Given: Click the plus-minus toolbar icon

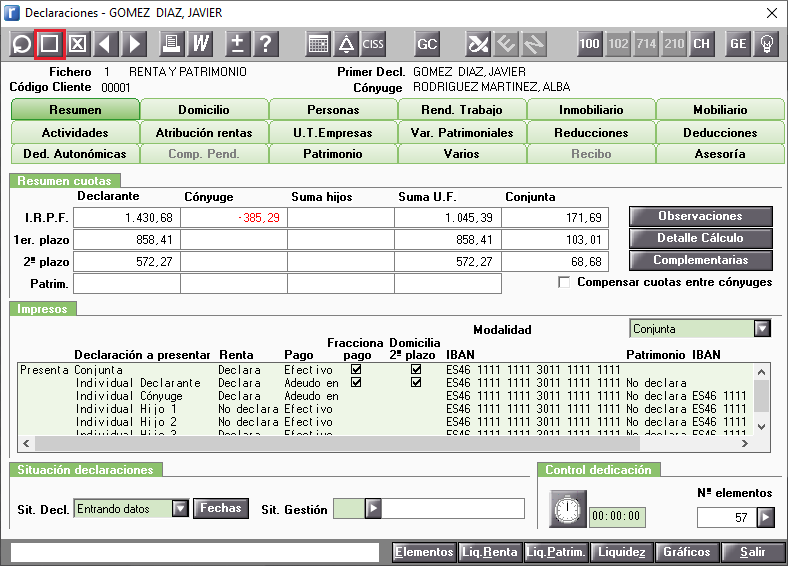Looking at the screenshot, I should coord(238,44).
